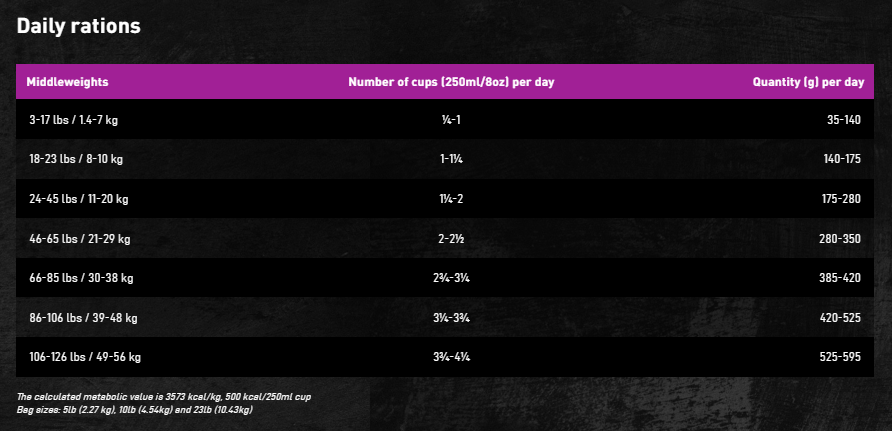
Task: Click the calculated metabolic value footnote
Action: [x=163, y=397]
